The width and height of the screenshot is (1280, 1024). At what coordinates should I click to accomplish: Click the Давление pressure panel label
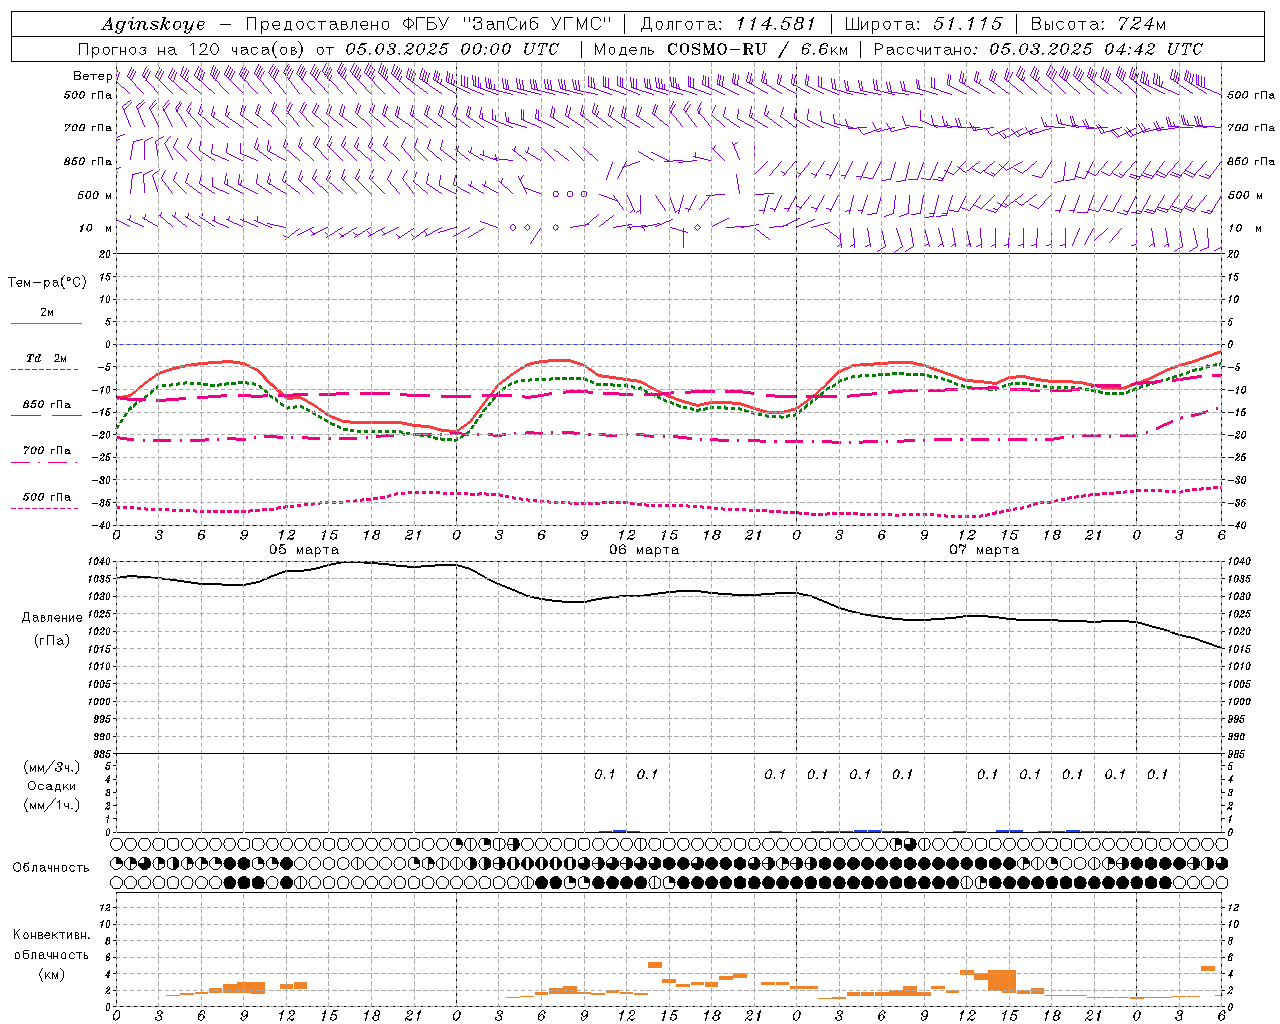(52, 618)
